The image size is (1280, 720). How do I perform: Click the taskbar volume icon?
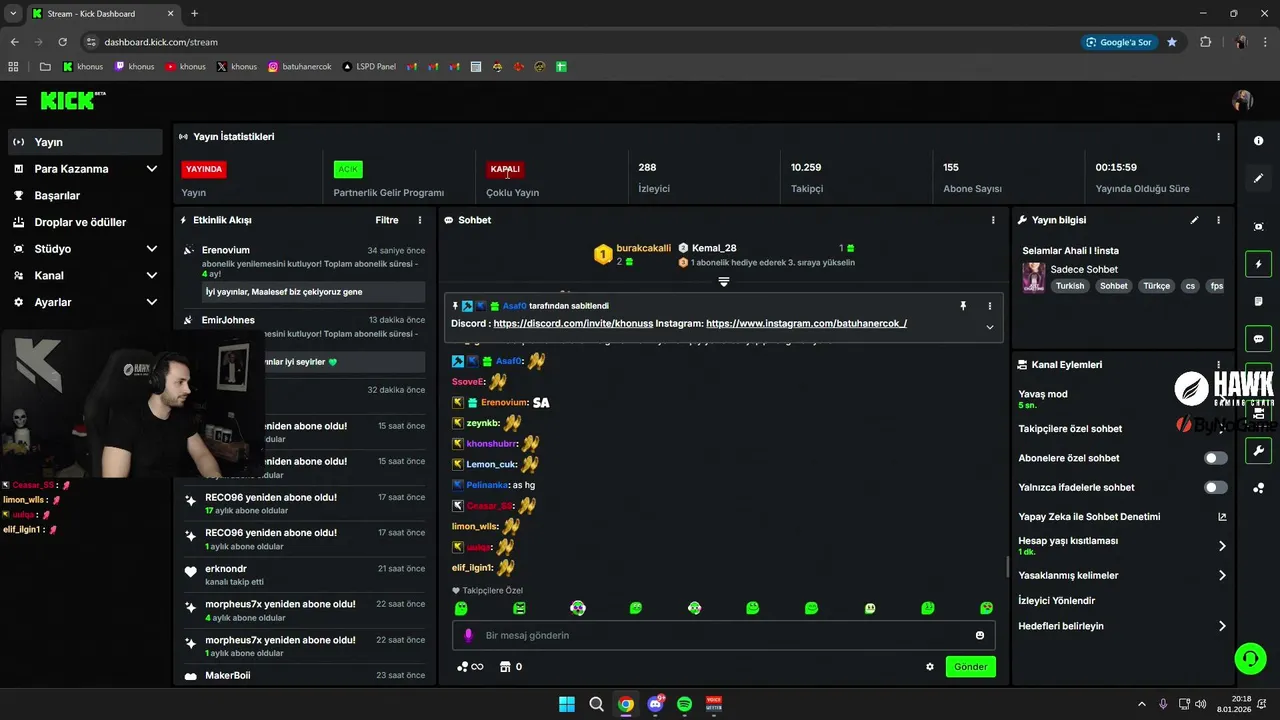[1200, 704]
